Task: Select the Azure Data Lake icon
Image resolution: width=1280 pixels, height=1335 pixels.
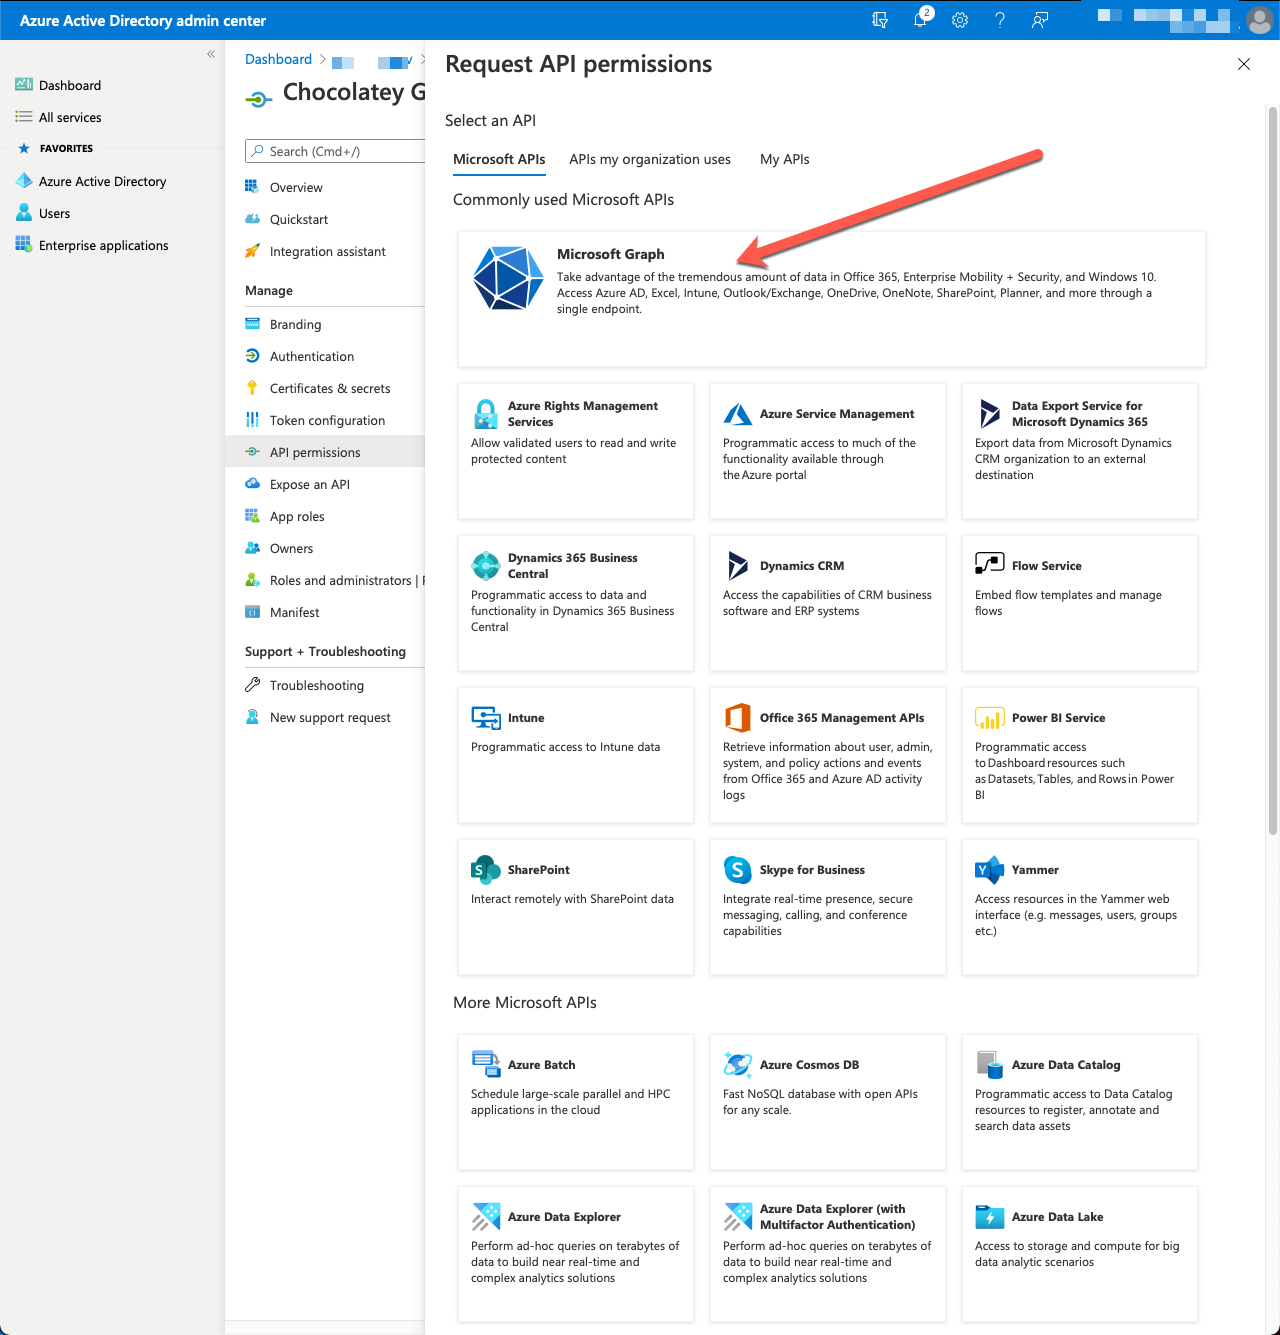Action: 990,1217
